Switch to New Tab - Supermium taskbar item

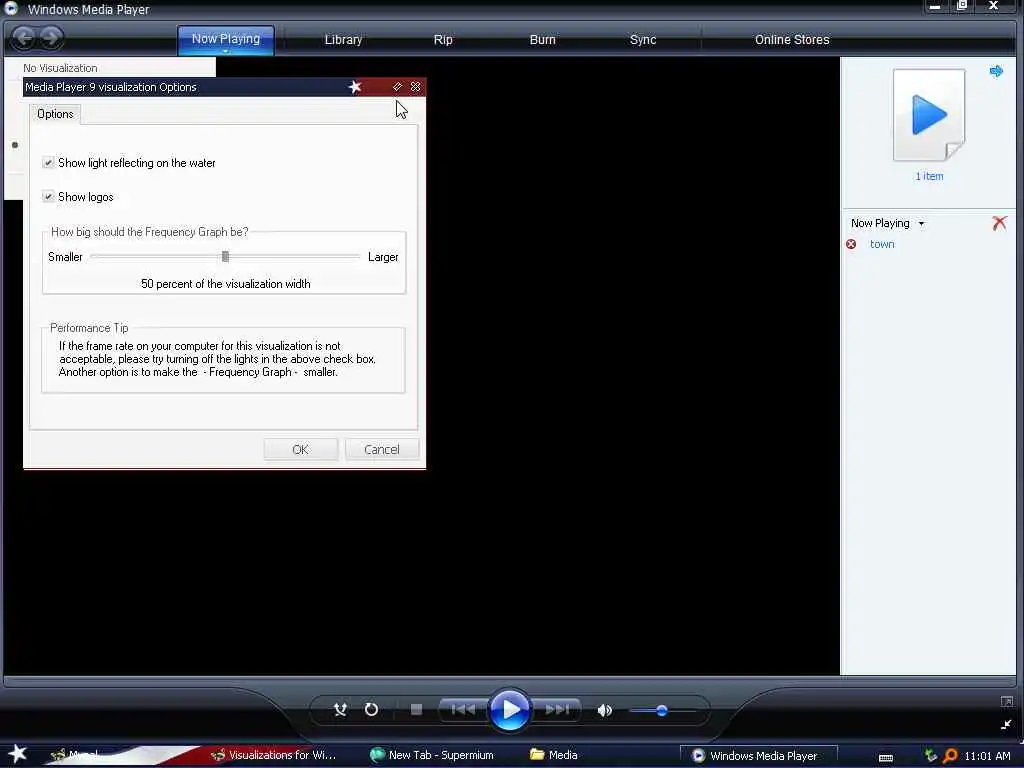coord(432,755)
